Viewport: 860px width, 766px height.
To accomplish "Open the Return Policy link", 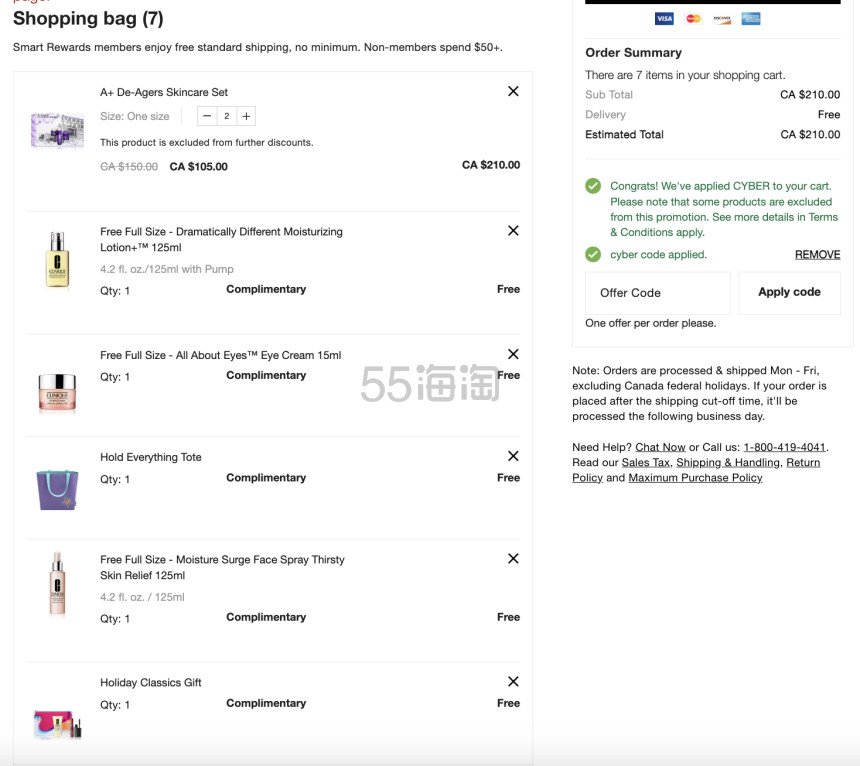I will tap(803, 462).
